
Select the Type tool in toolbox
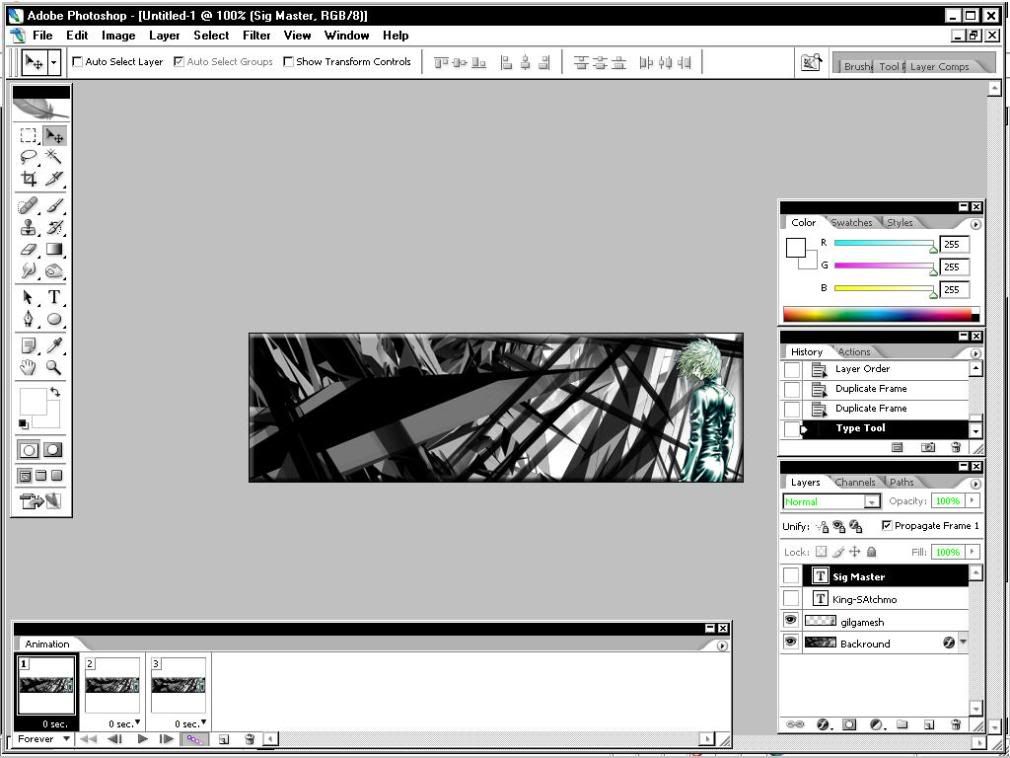click(54, 297)
